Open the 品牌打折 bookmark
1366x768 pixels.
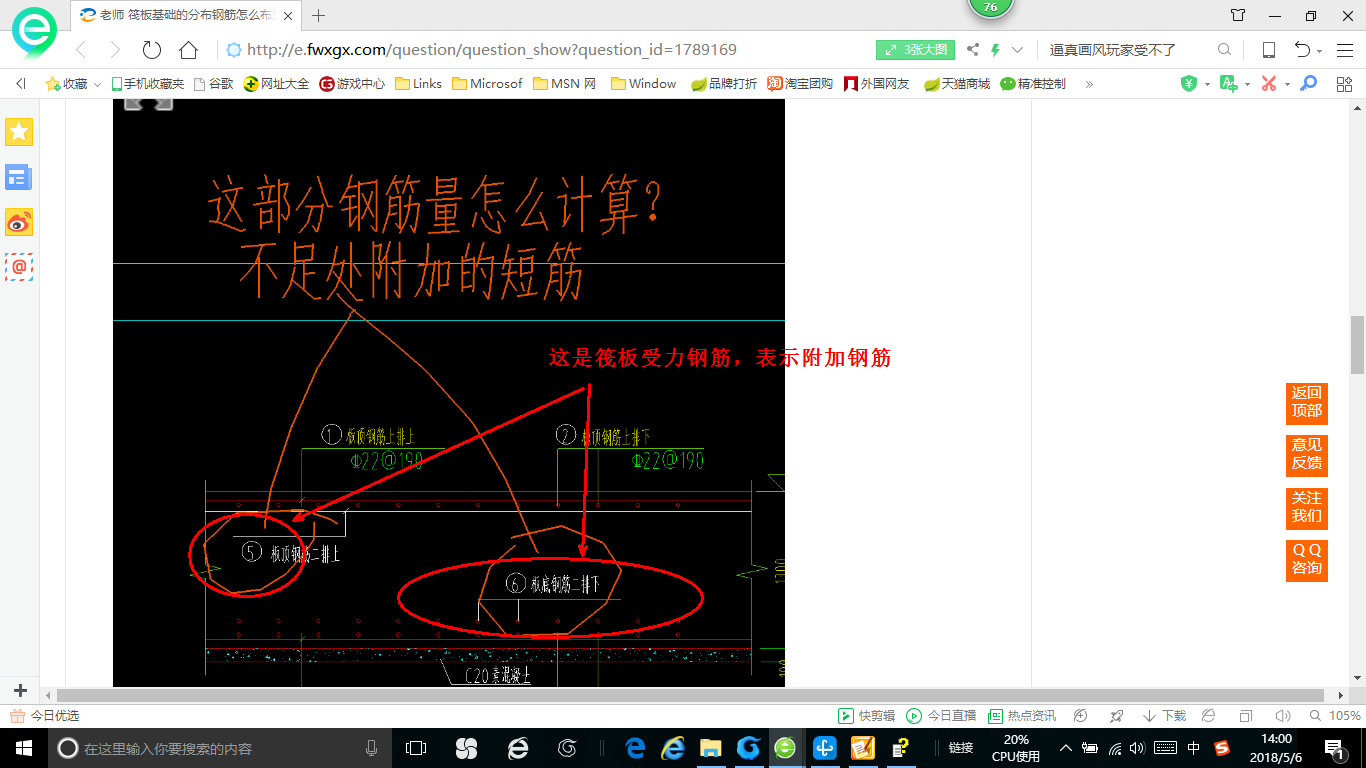[x=724, y=84]
